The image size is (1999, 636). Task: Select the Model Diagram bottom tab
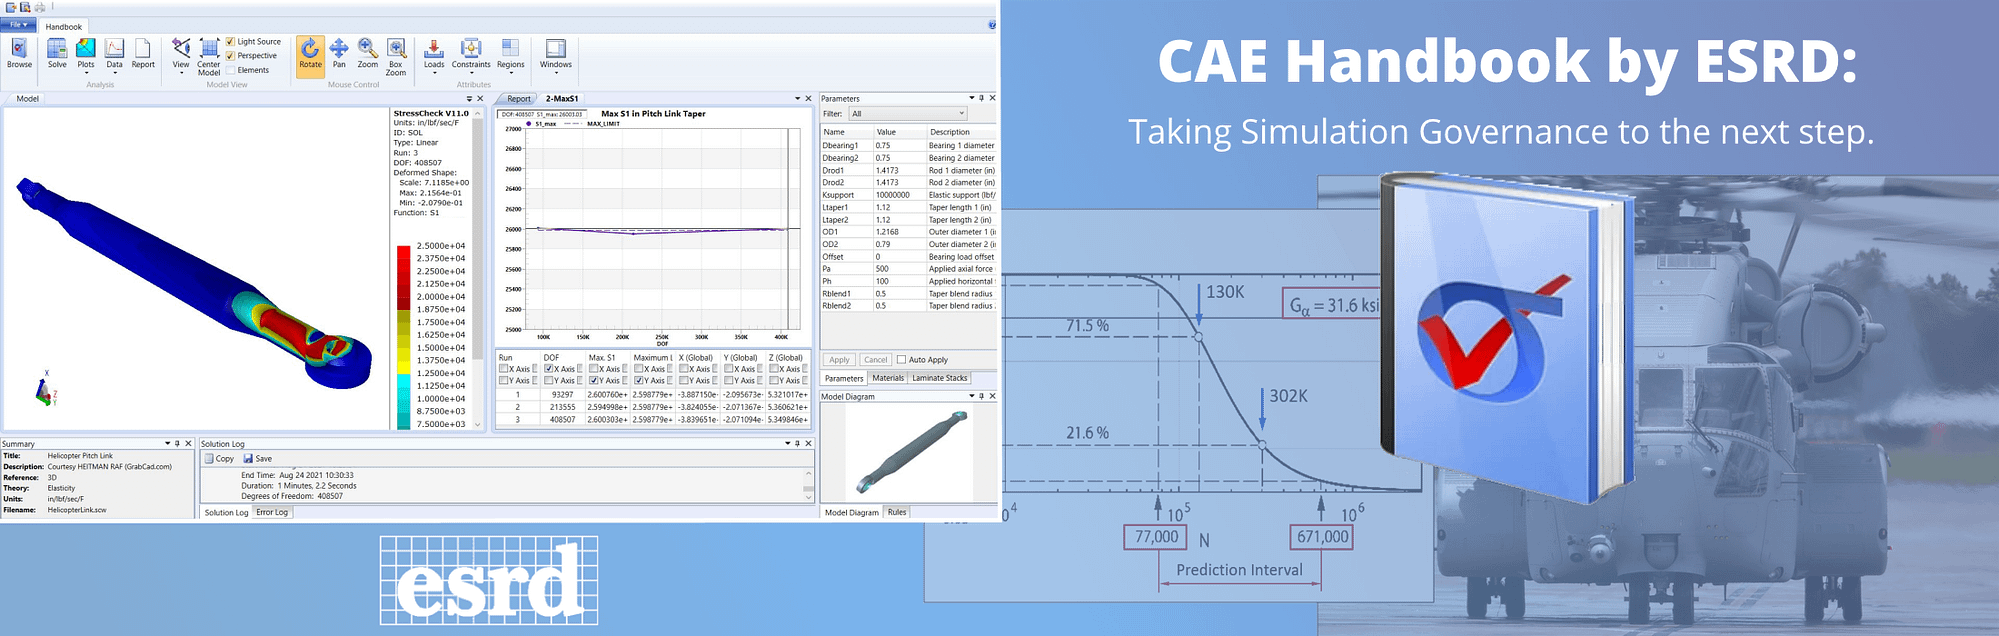click(852, 512)
